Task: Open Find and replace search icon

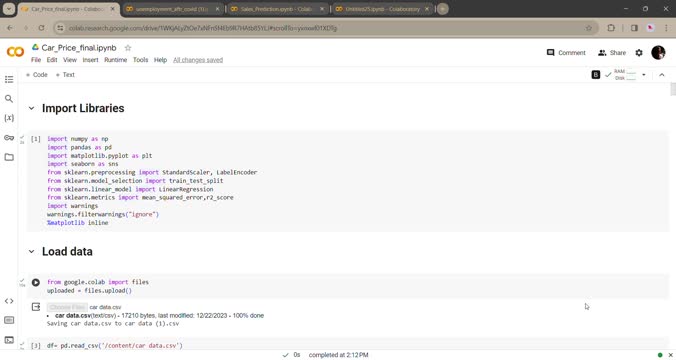Action: coord(9,99)
